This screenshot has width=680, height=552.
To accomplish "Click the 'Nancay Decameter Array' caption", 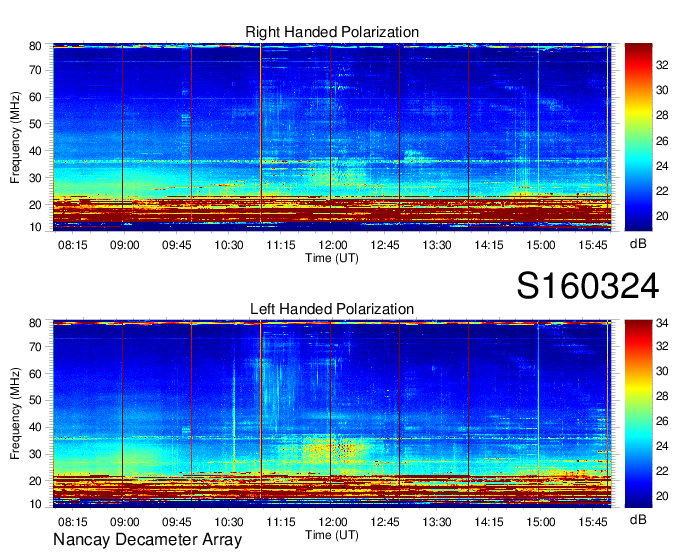I will coord(147,540).
